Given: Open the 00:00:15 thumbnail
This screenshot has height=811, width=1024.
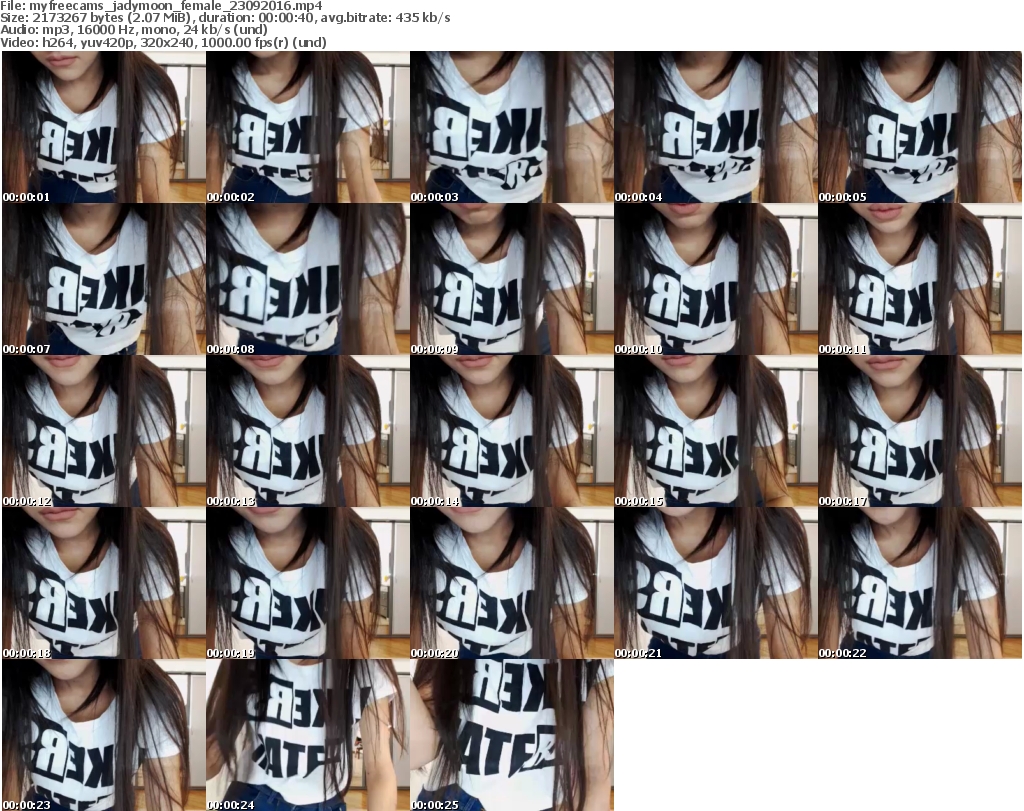Looking at the screenshot, I should (x=716, y=431).
